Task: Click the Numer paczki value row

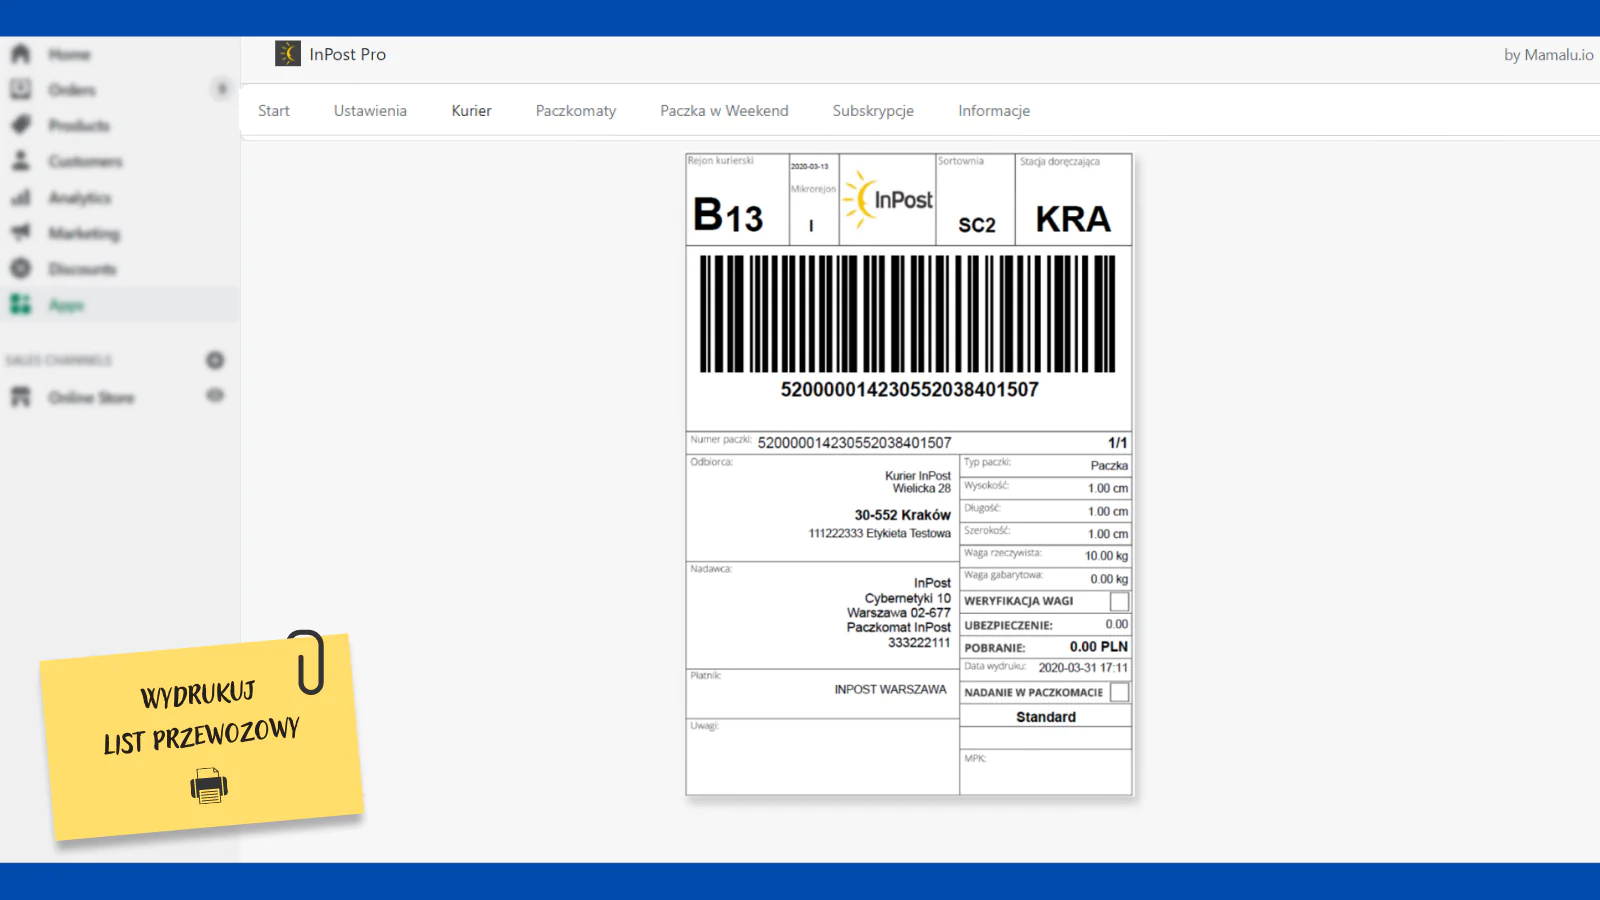Action: click(x=854, y=442)
